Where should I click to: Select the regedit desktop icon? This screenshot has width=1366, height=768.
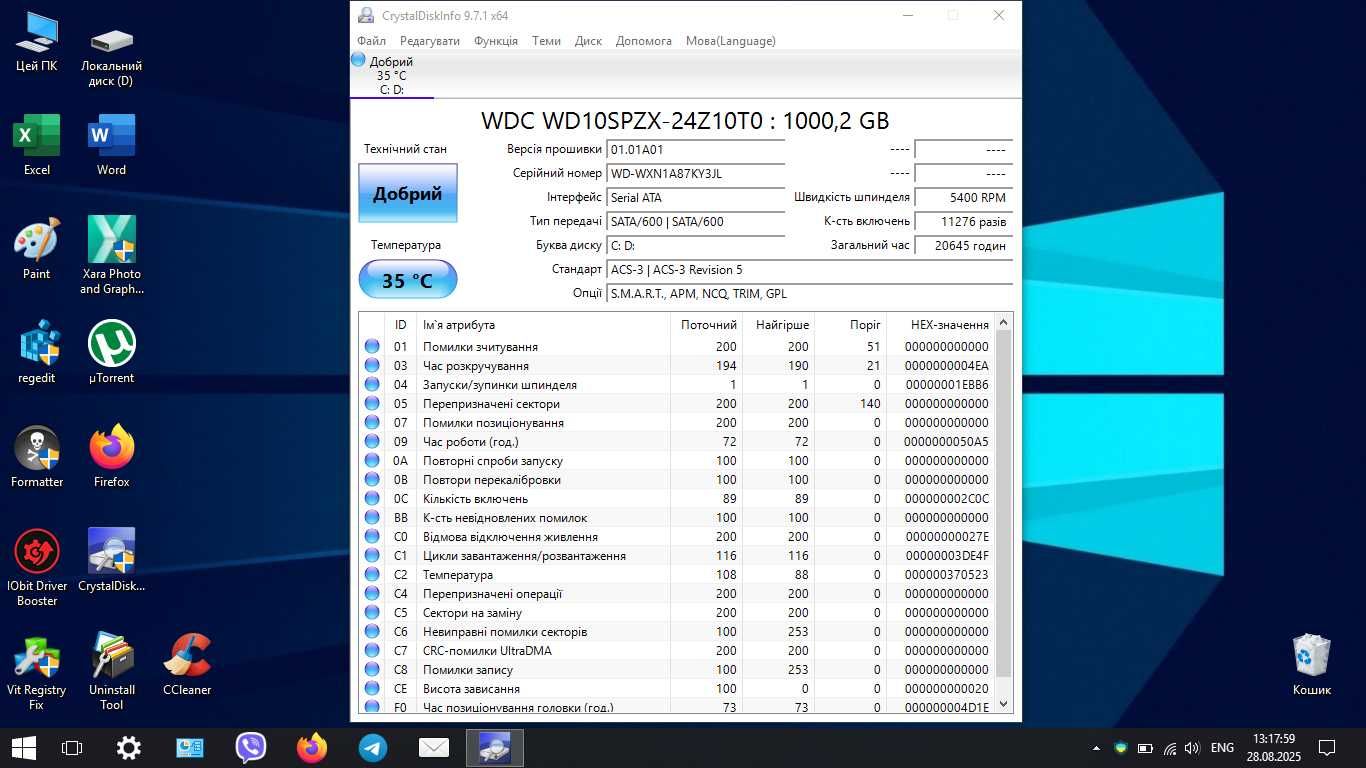coord(37,353)
